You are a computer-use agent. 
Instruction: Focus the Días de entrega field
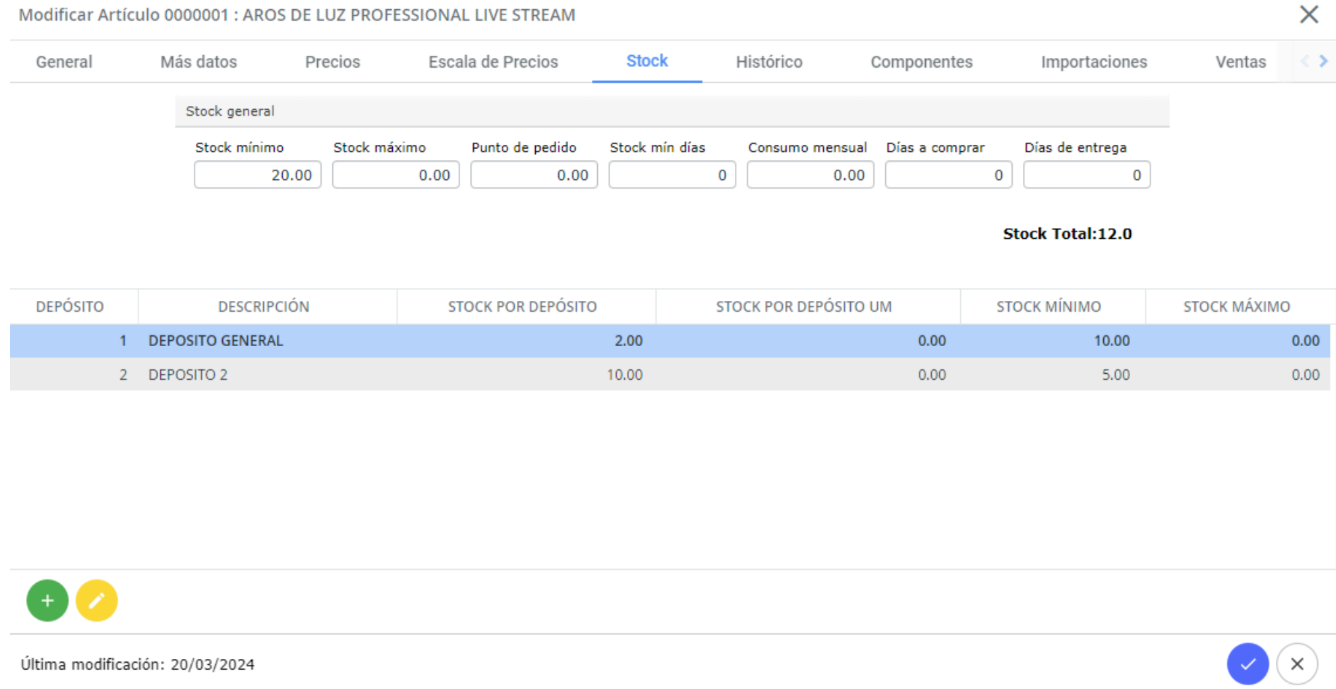pyautogui.click(x=1086, y=175)
